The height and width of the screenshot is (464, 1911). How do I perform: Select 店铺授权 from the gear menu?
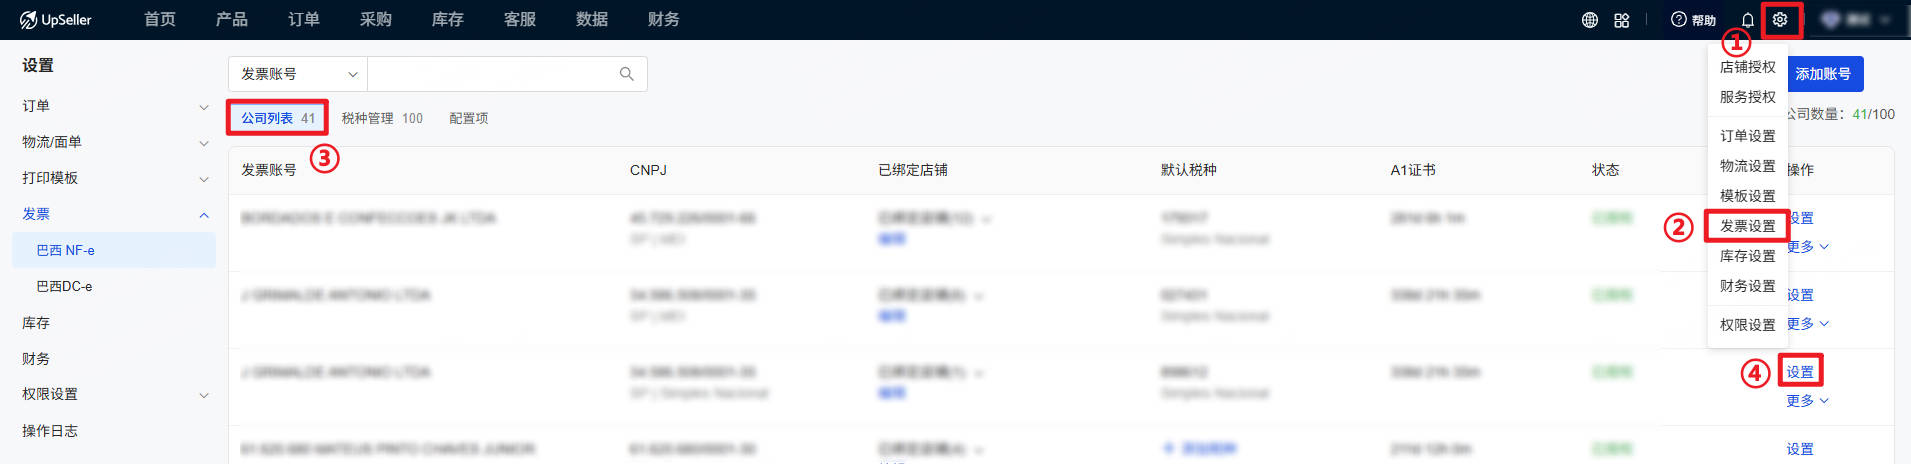(1748, 67)
